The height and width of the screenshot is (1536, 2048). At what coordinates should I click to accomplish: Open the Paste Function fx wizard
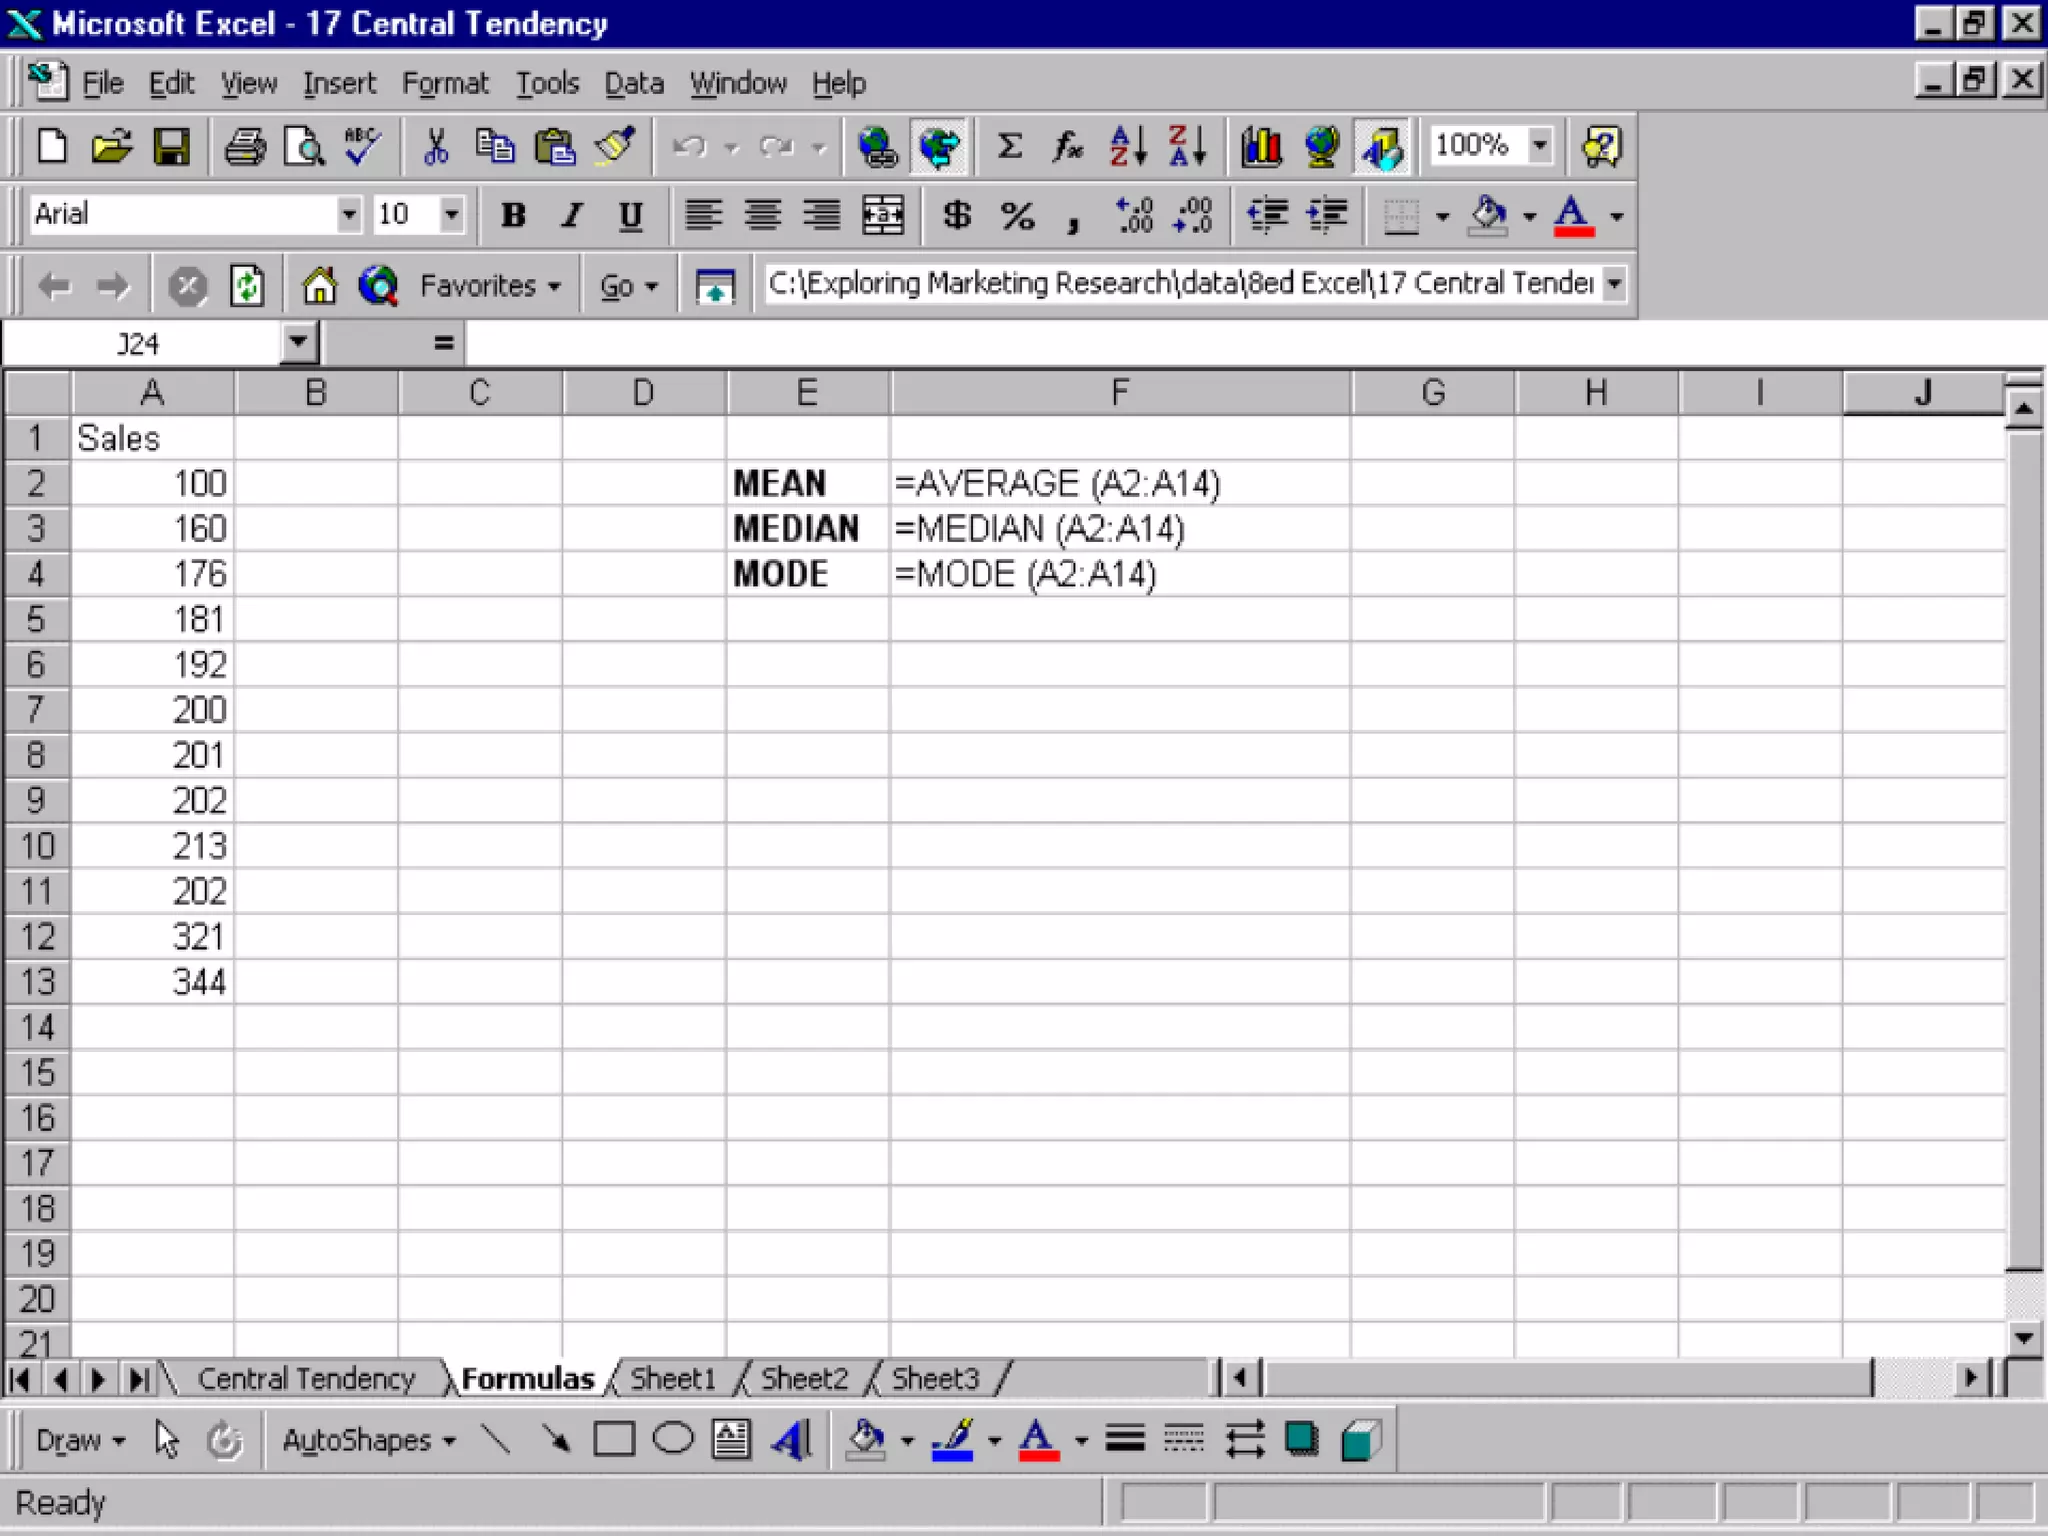(x=1067, y=146)
